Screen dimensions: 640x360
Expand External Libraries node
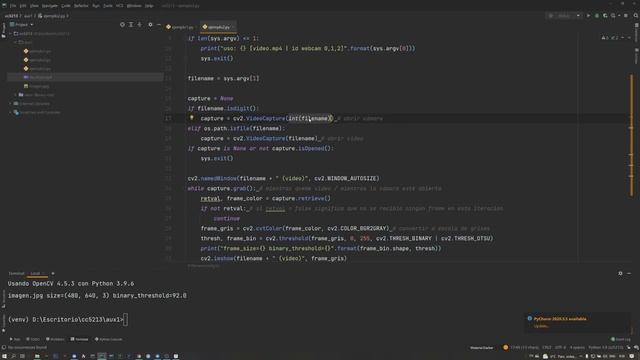11,104
